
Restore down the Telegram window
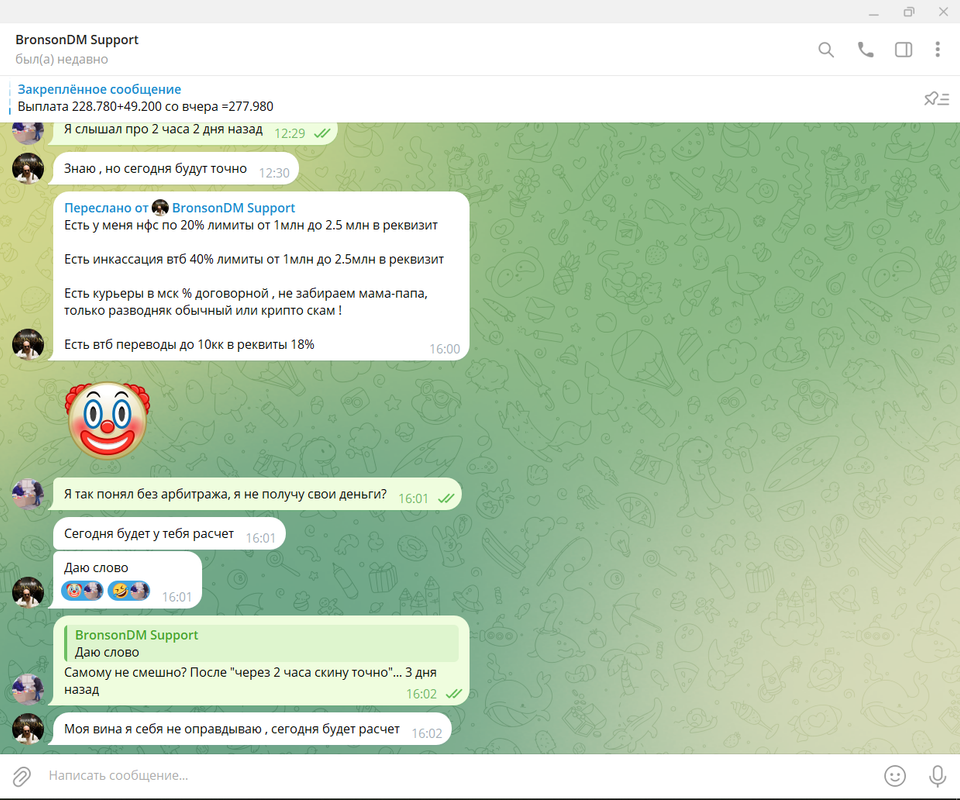tap(909, 12)
